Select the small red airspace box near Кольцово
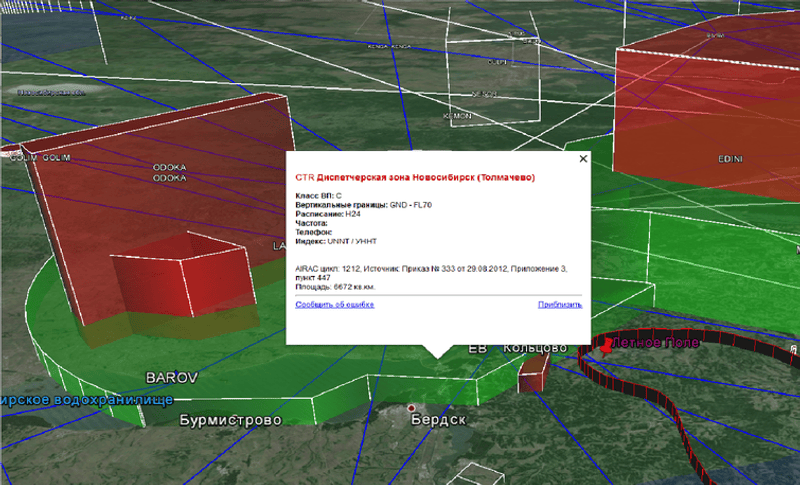This screenshot has width=800, height=485. pos(534,374)
